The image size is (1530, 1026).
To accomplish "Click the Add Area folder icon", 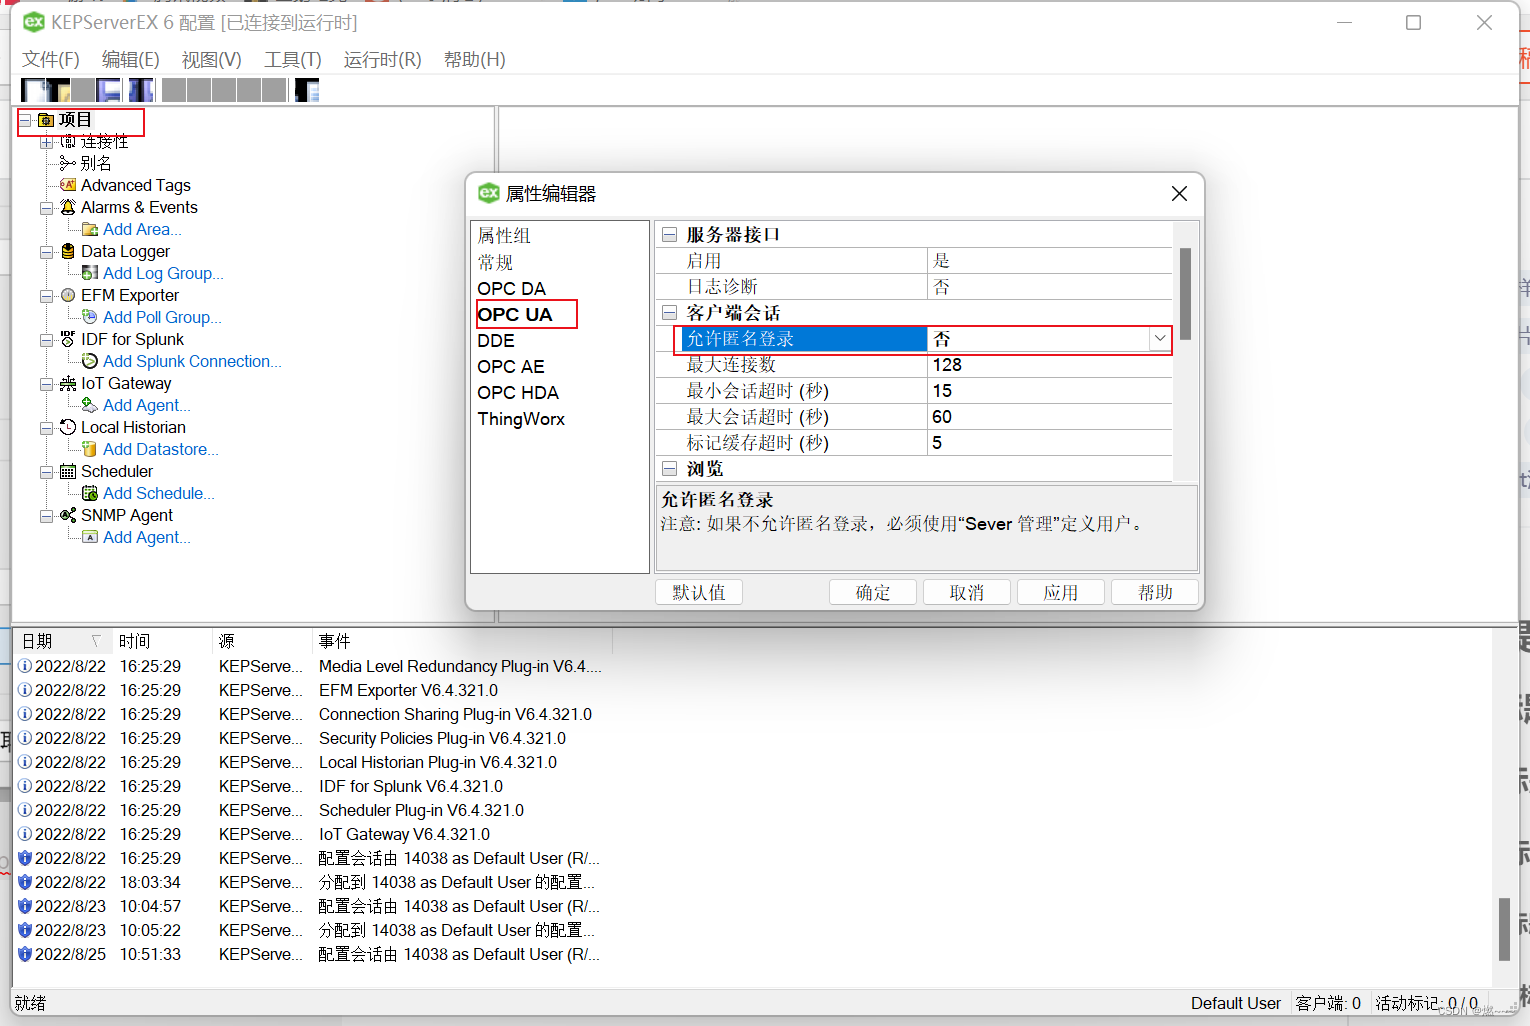I will [x=90, y=229].
